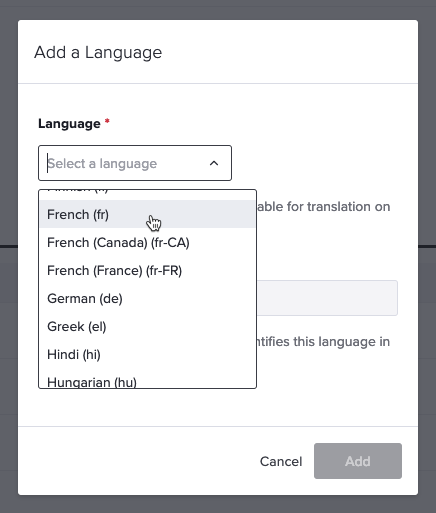Click into the Select a language field
This screenshot has height=513, width=436.
click(135, 163)
